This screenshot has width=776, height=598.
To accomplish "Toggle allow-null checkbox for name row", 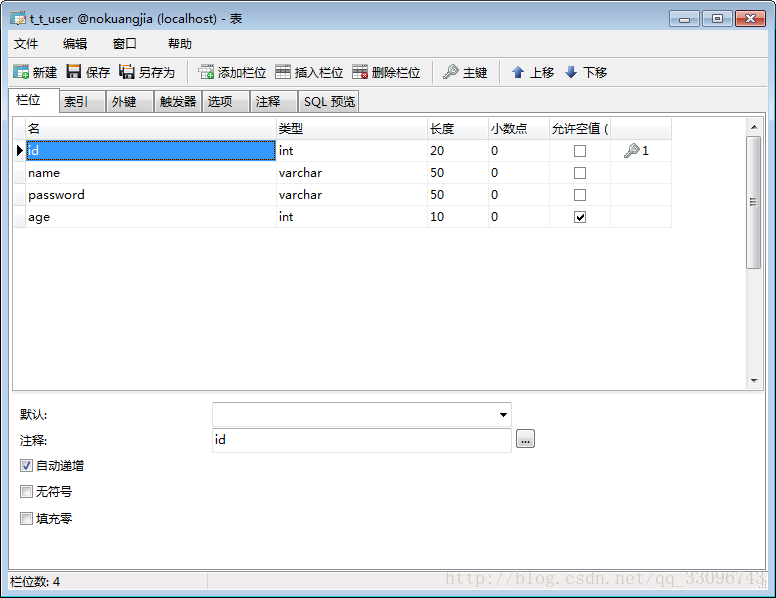I will coord(580,173).
